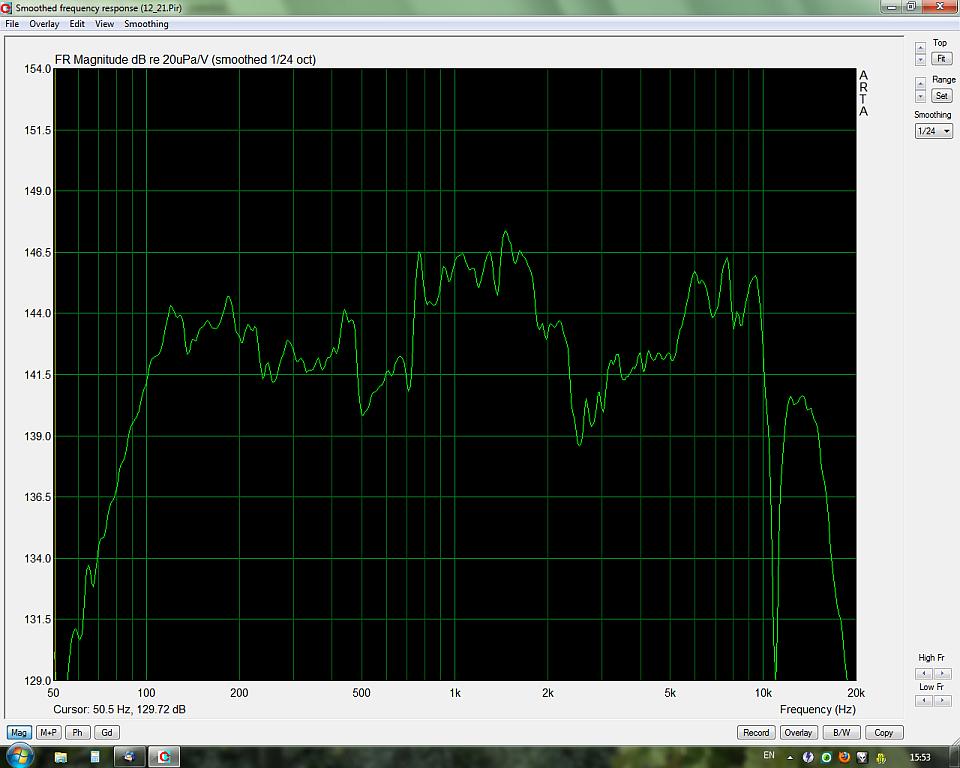Open the calculator taskbar icon
This screenshot has height=768, width=960.
[95, 758]
